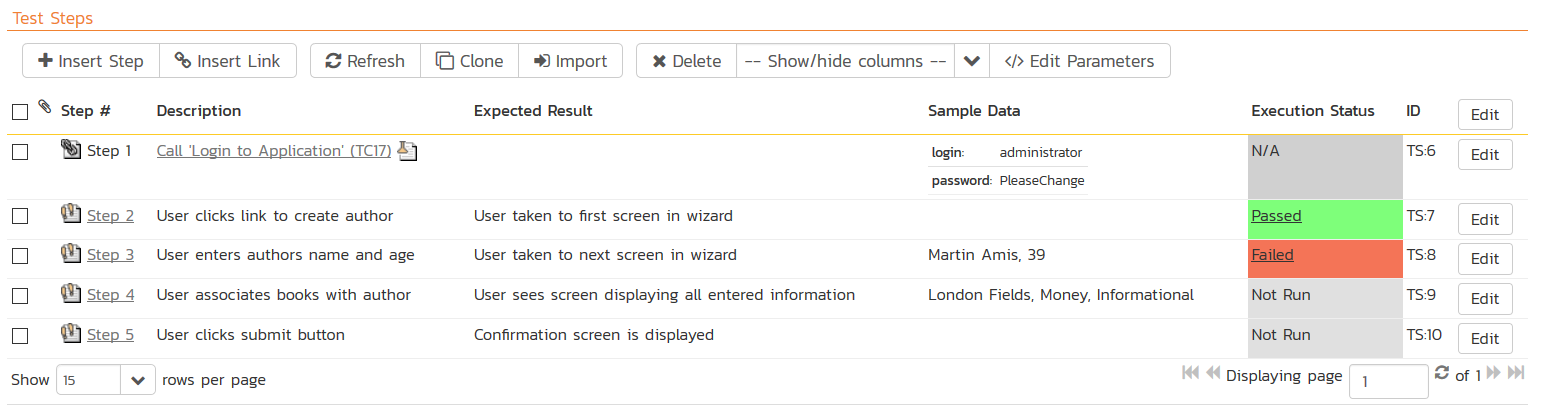Click the previous page arrow icon
The width and height of the screenshot is (1547, 416).
[x=1213, y=373]
